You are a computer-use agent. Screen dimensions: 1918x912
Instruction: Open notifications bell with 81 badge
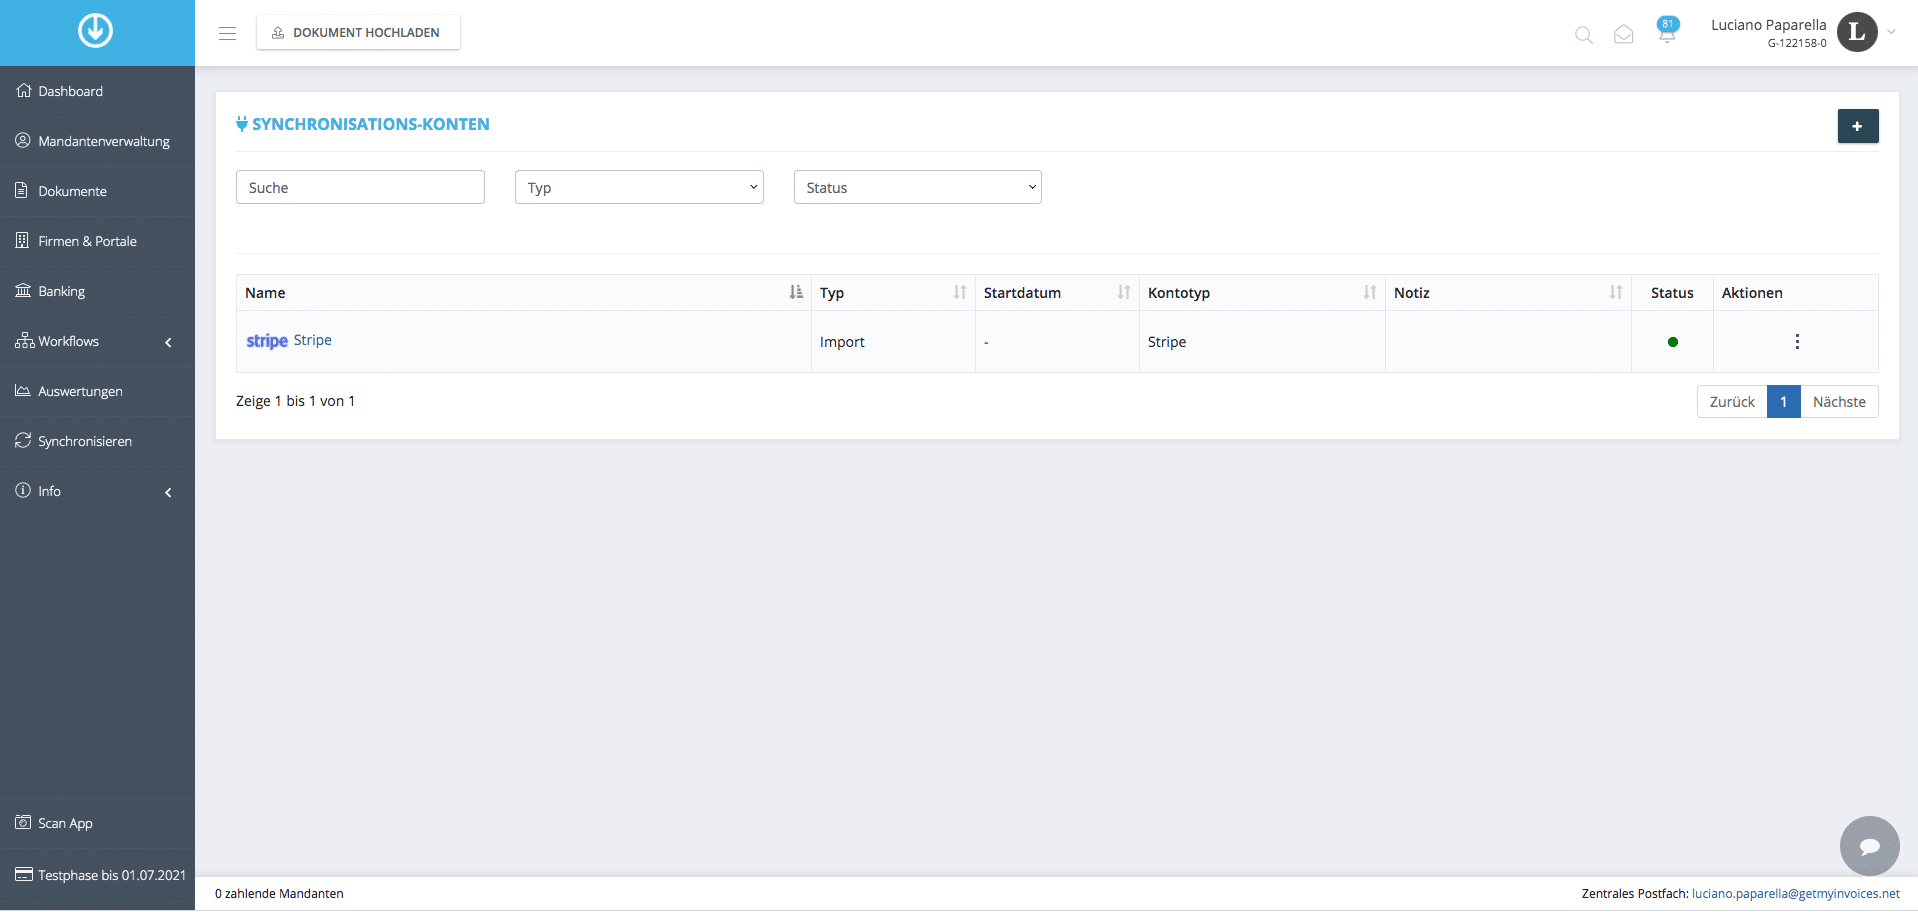pyautogui.click(x=1667, y=30)
